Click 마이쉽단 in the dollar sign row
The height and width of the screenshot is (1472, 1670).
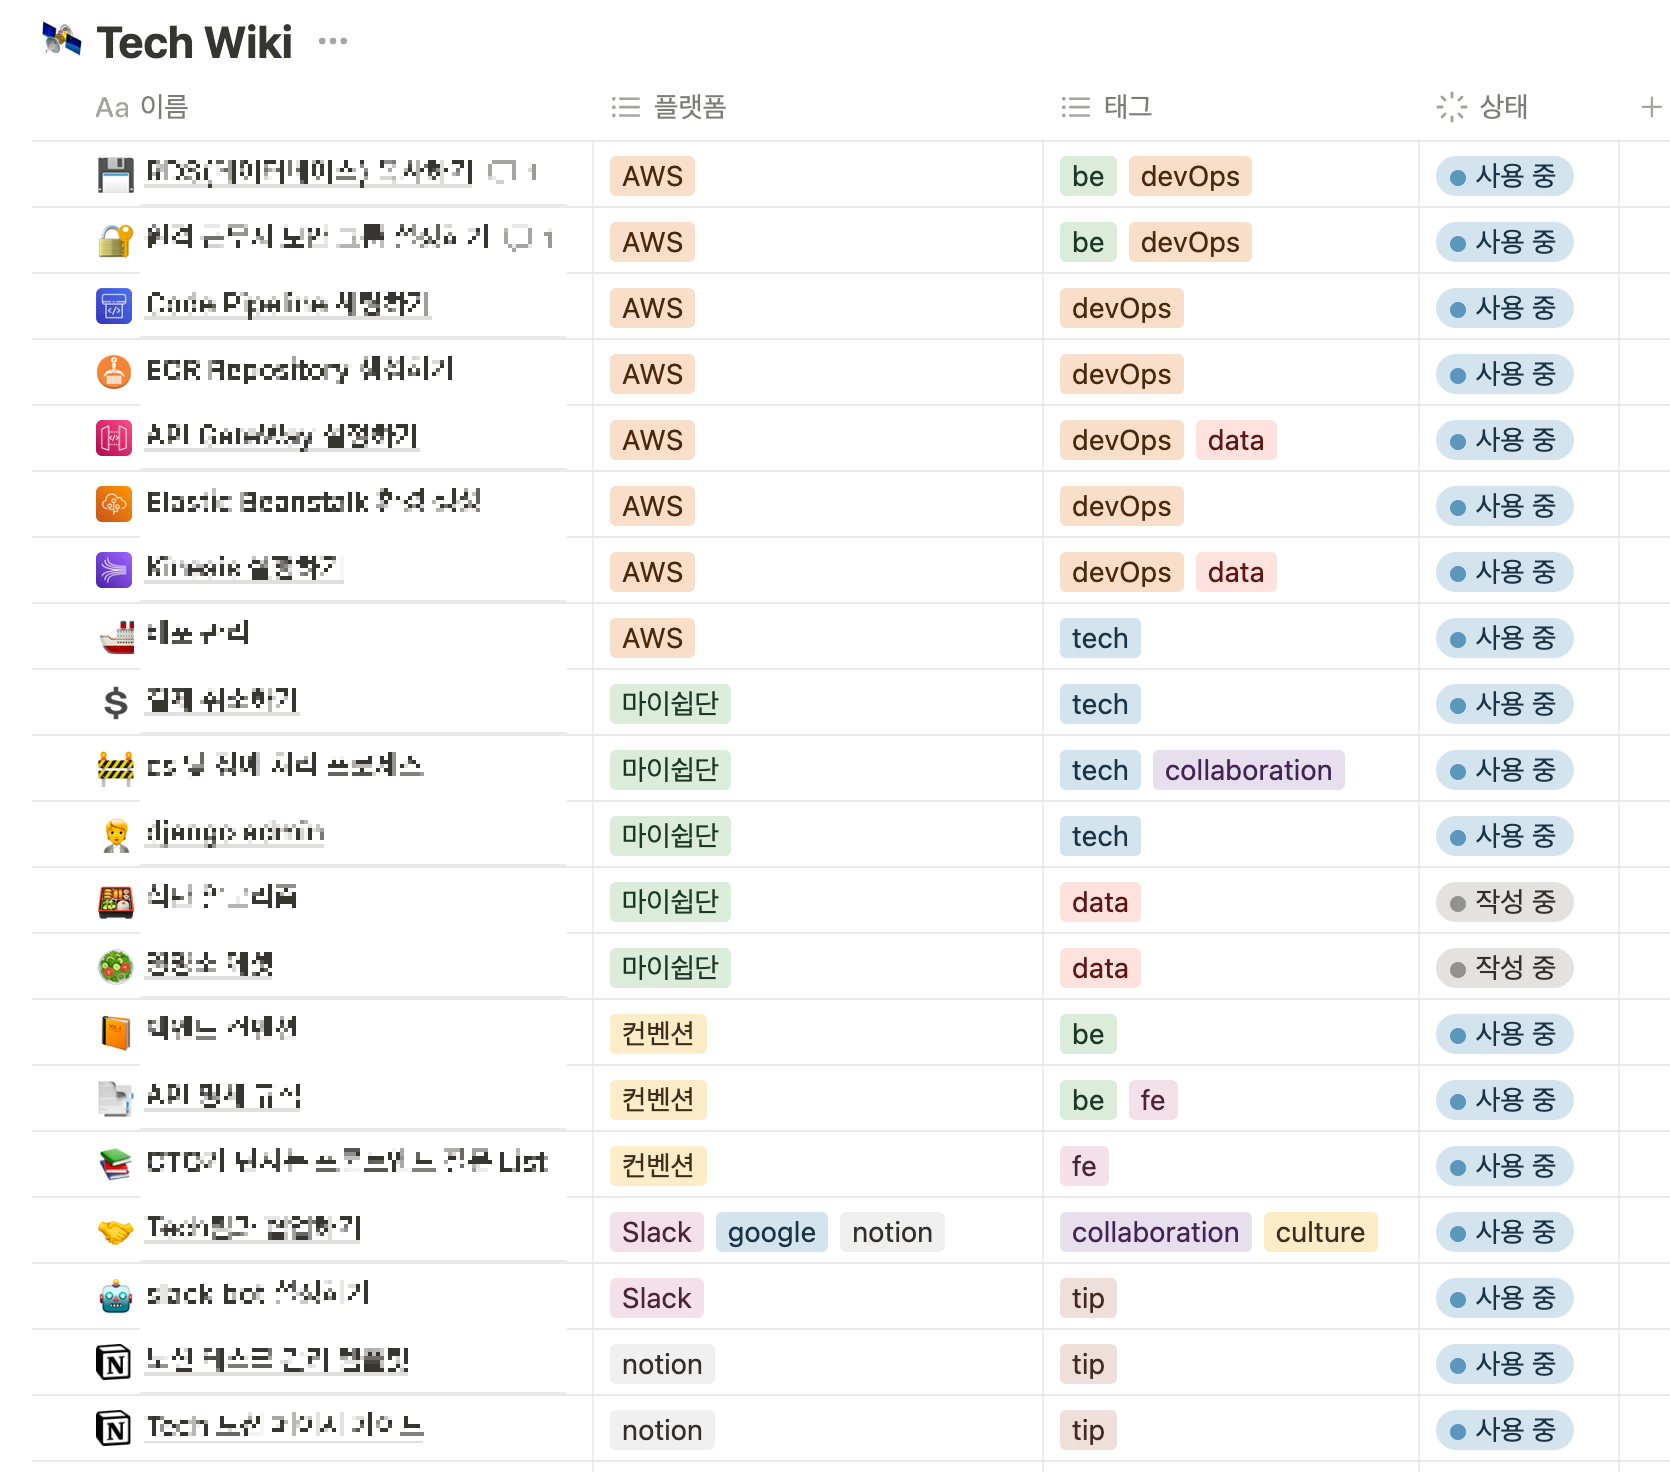[670, 704]
